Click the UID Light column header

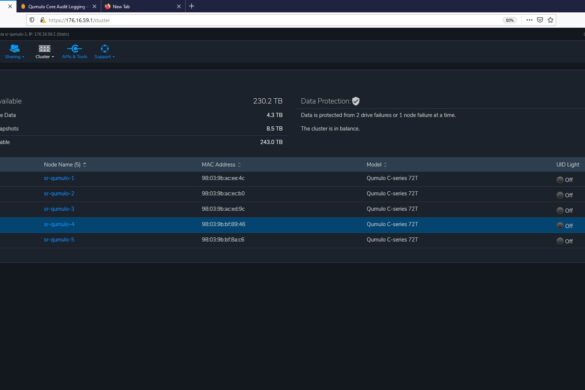coord(567,165)
